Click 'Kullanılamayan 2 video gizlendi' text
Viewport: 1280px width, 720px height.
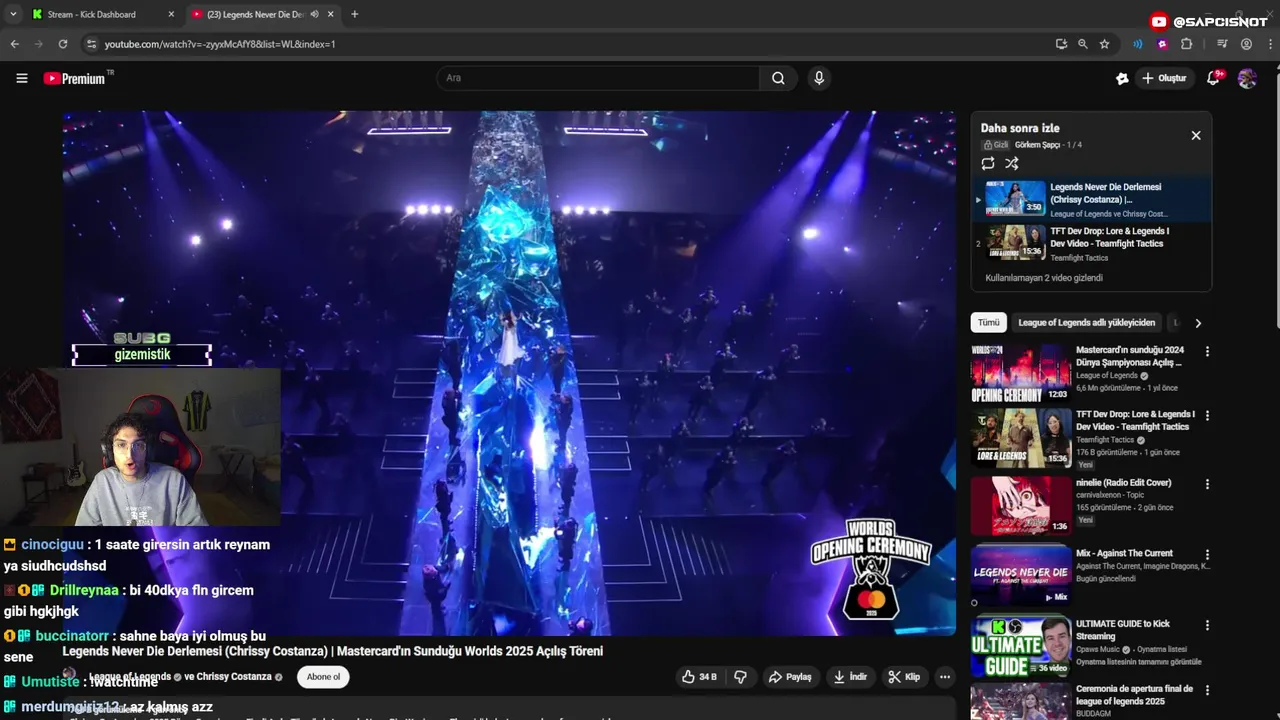point(1044,278)
